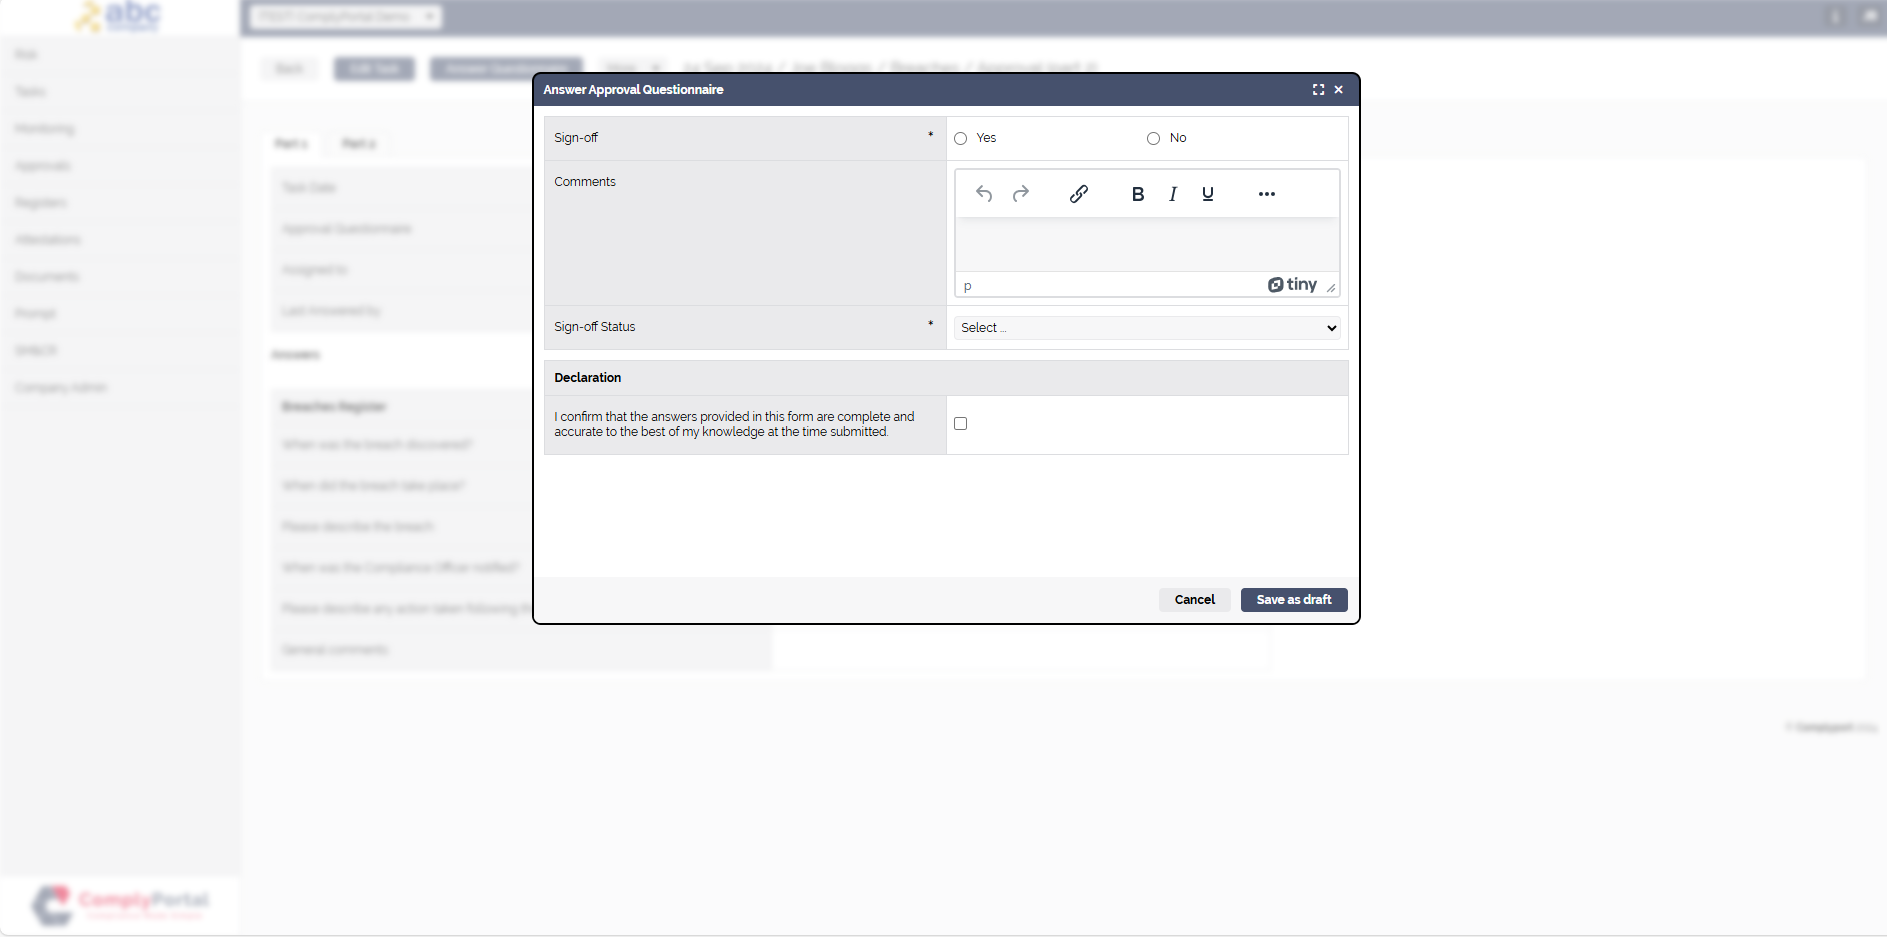Close the Answer Approval Questionnaire dialog
Viewport: 1887px width, 937px height.
[1338, 90]
